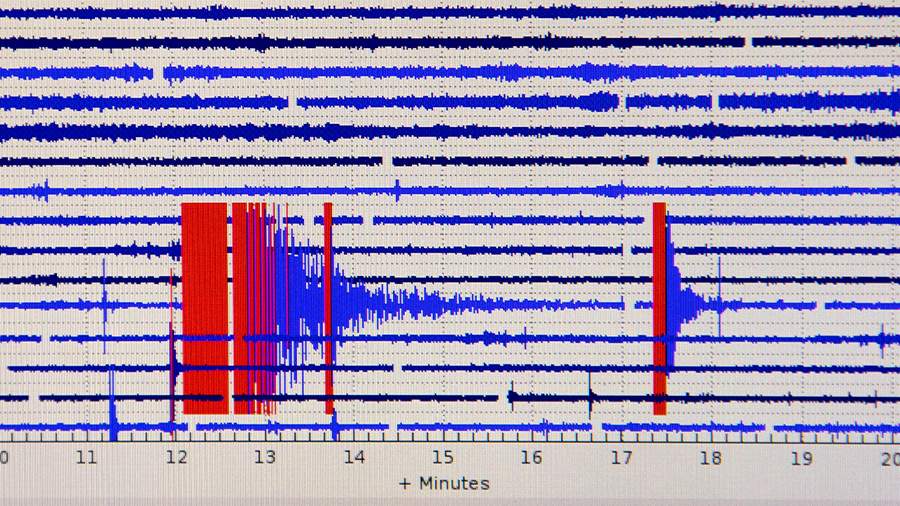Click the 16 minute axis label
The height and width of the screenshot is (506, 900).
pos(532,458)
